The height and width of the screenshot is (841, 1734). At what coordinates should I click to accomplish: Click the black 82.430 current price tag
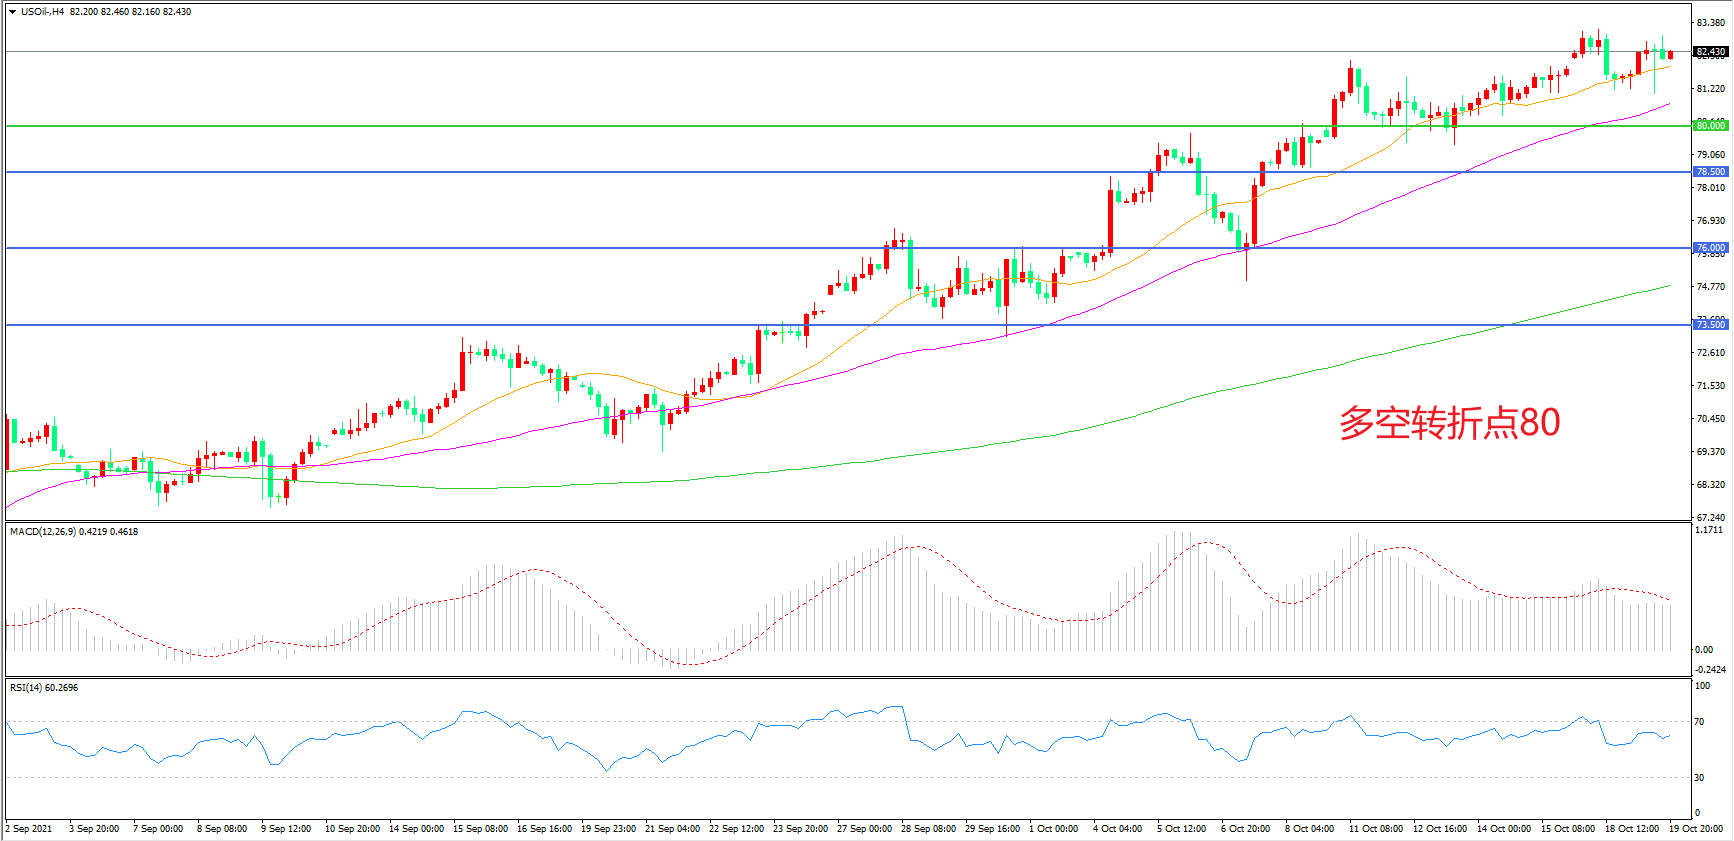point(1710,52)
